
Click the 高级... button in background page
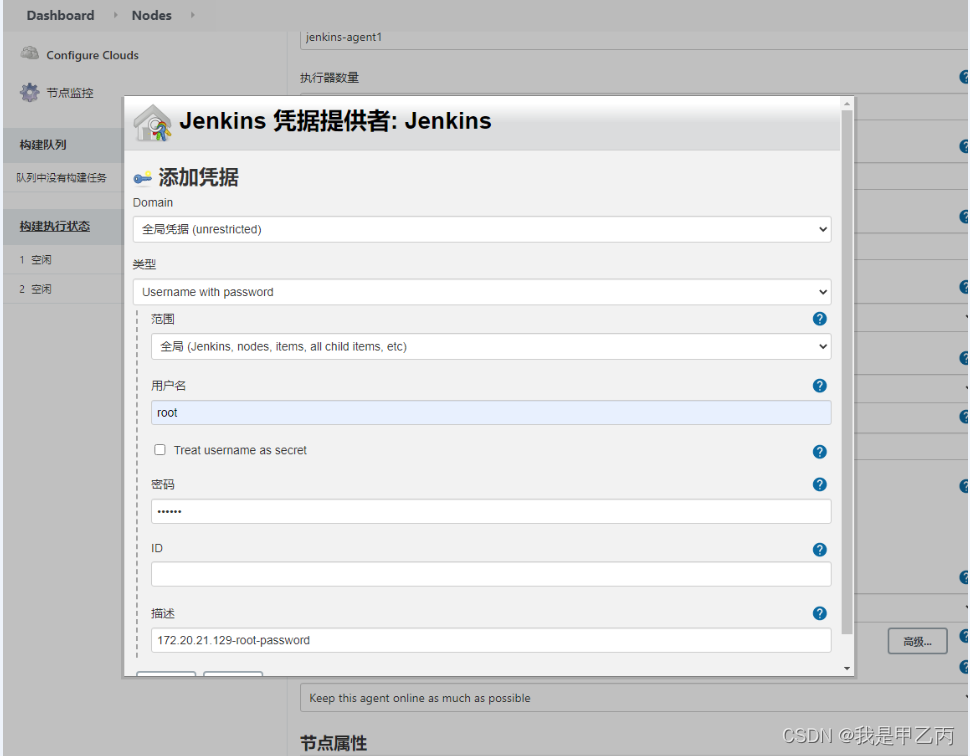tap(917, 642)
